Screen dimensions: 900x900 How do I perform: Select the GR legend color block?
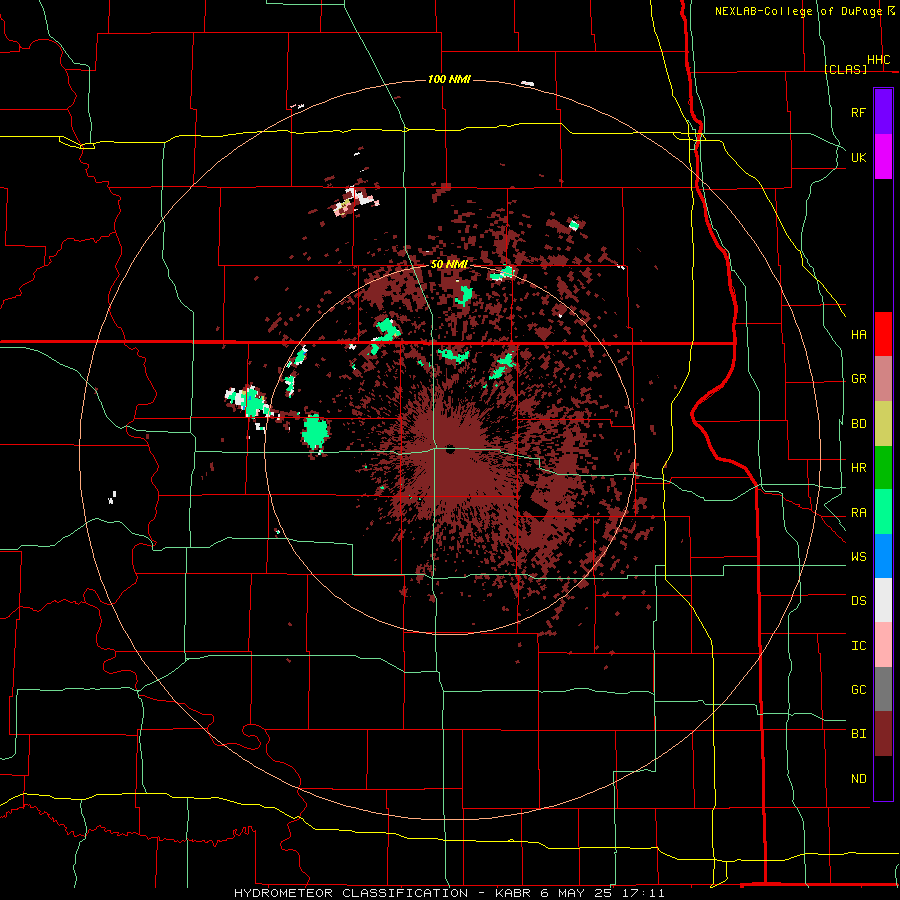[x=883, y=379]
